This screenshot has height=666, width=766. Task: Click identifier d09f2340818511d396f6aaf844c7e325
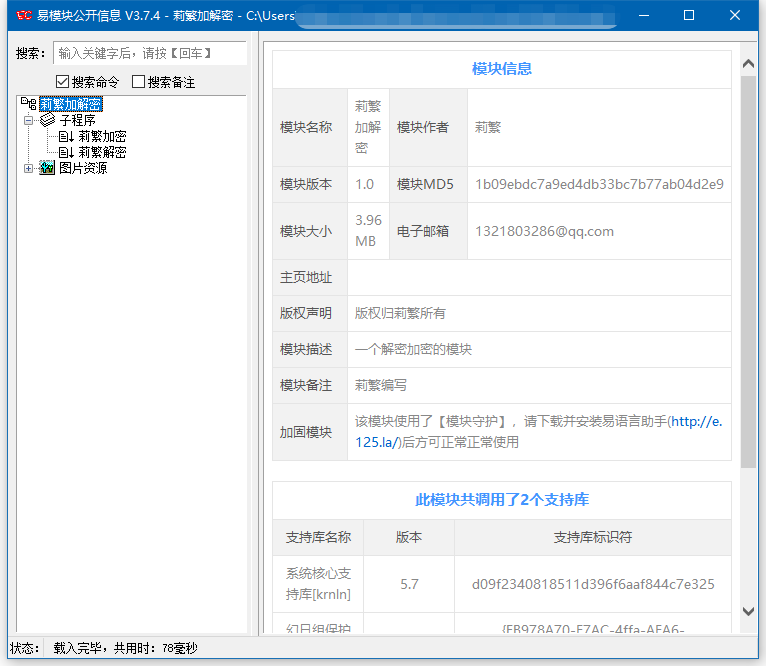pyautogui.click(x=593, y=584)
